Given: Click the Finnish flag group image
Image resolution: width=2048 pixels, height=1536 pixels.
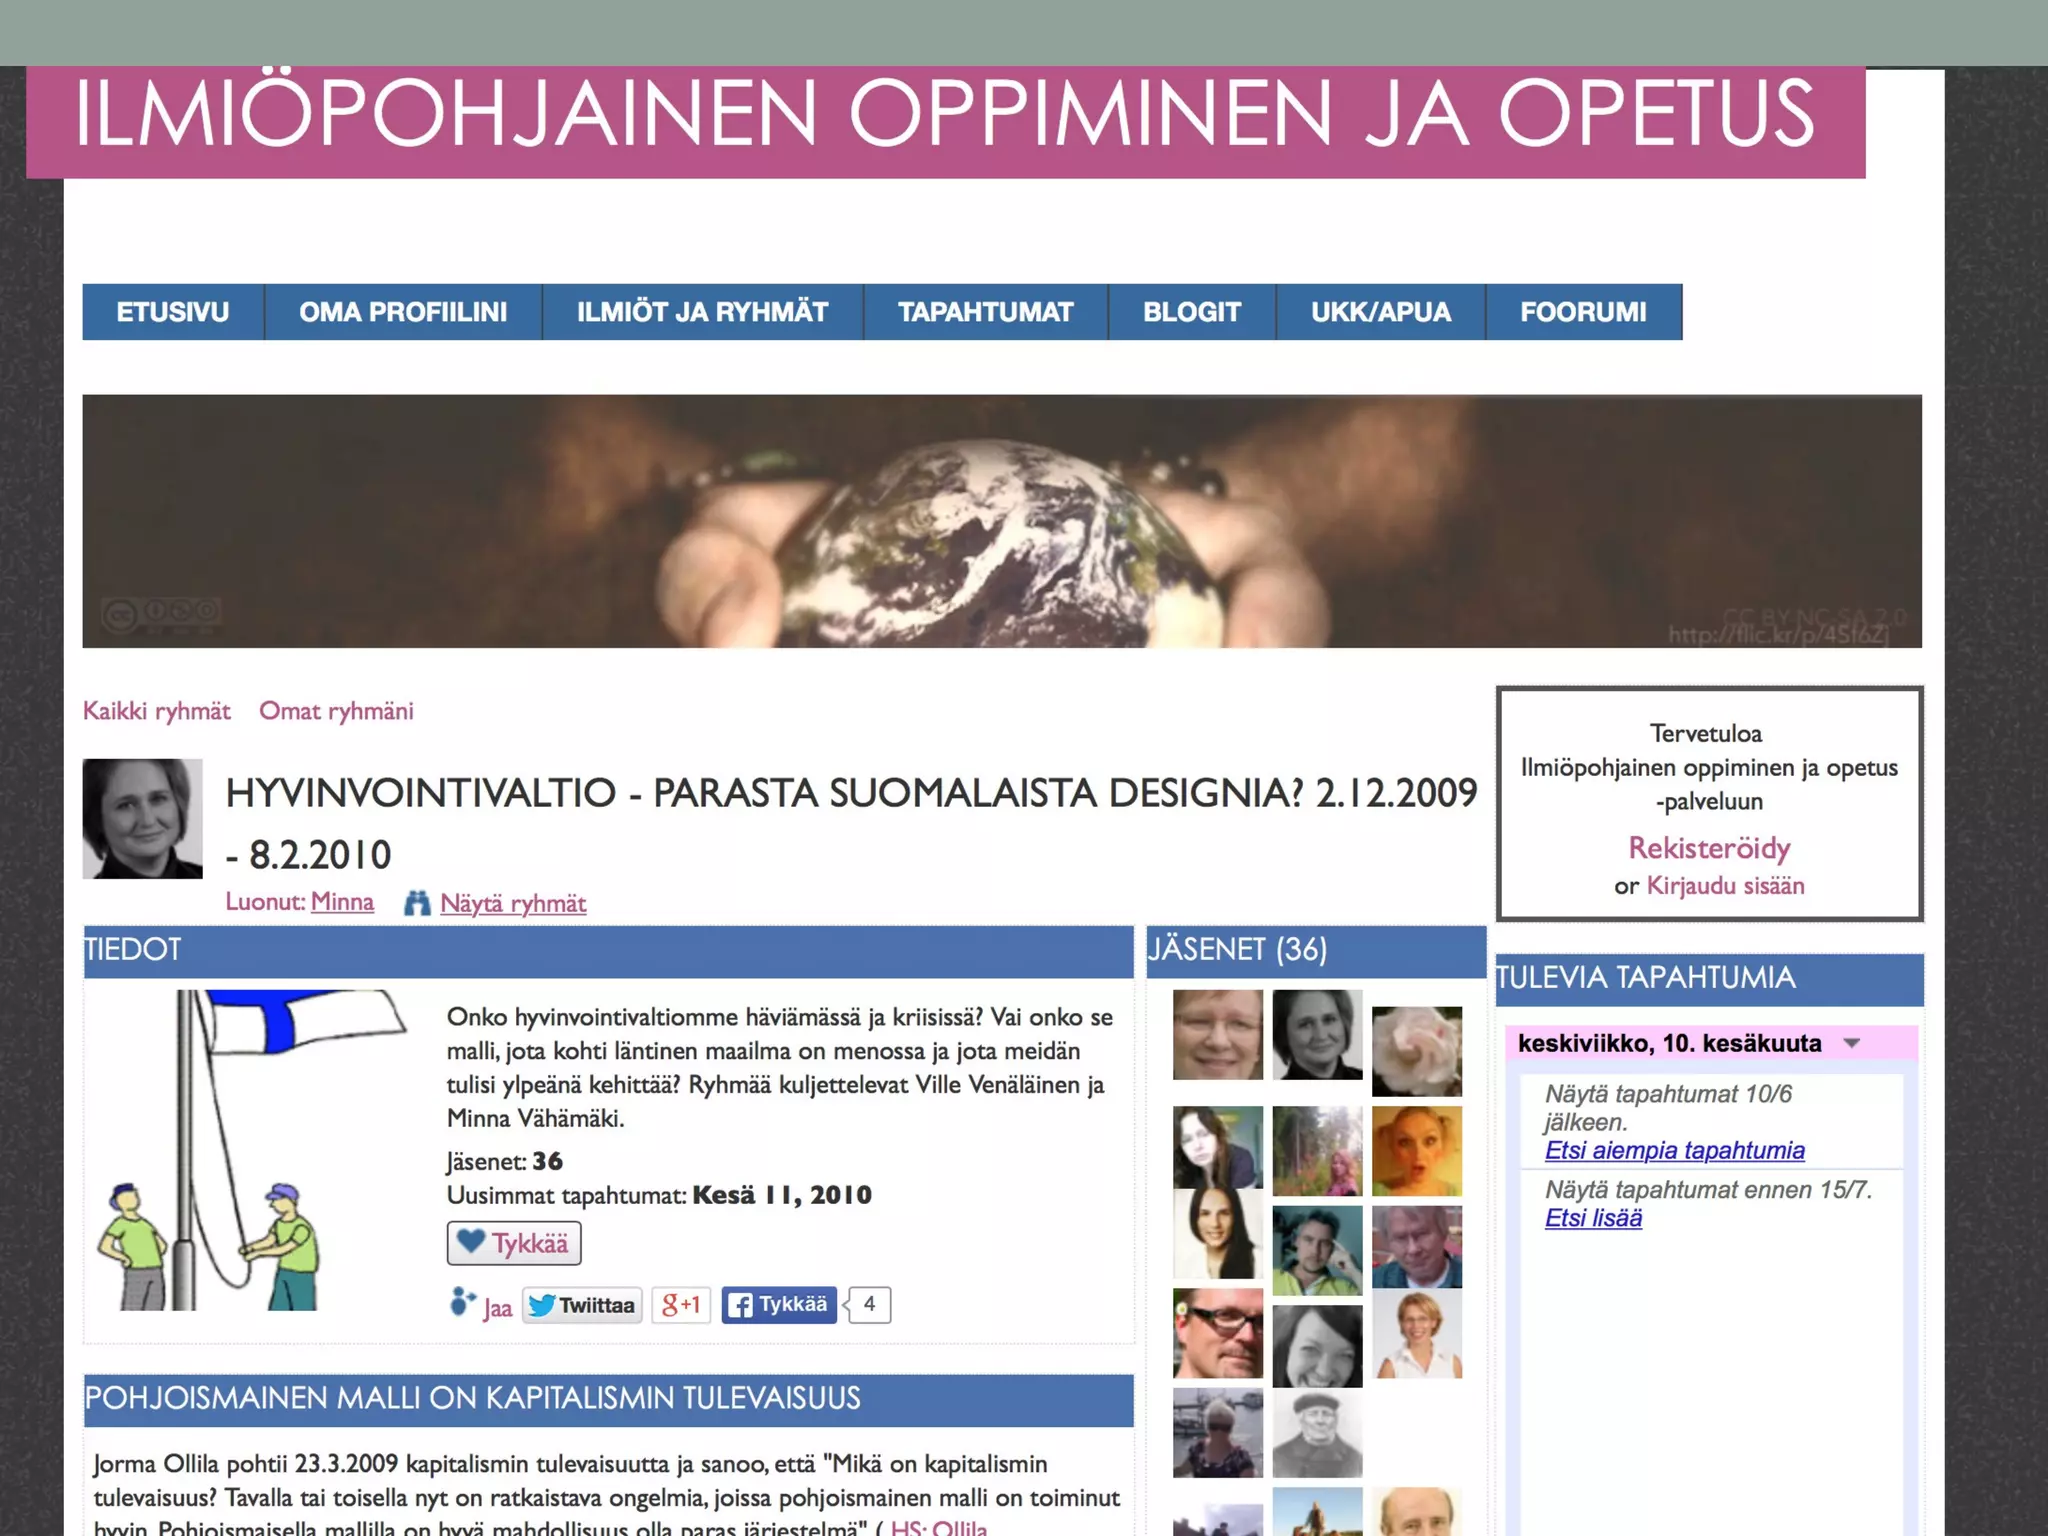Looking at the screenshot, I should tap(250, 1150).
